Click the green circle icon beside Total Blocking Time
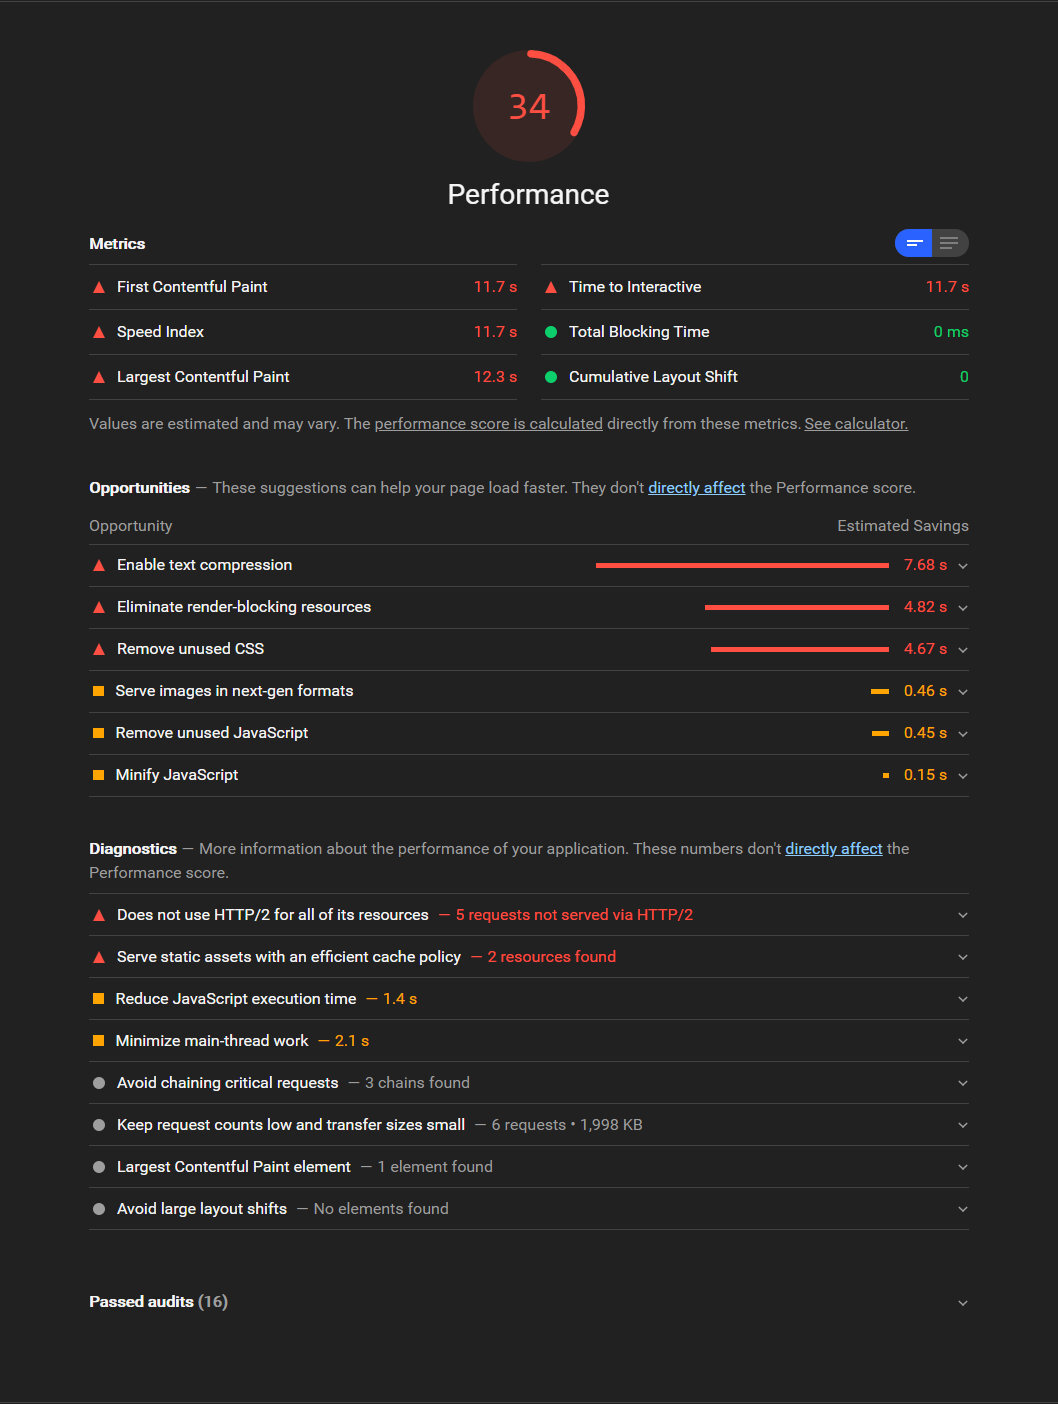The image size is (1058, 1404). [551, 332]
